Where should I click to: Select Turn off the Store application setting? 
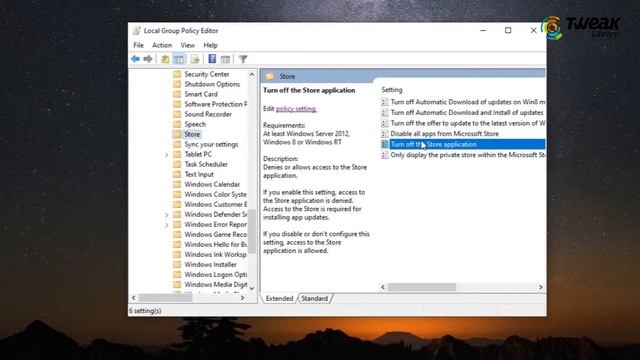(x=433, y=144)
